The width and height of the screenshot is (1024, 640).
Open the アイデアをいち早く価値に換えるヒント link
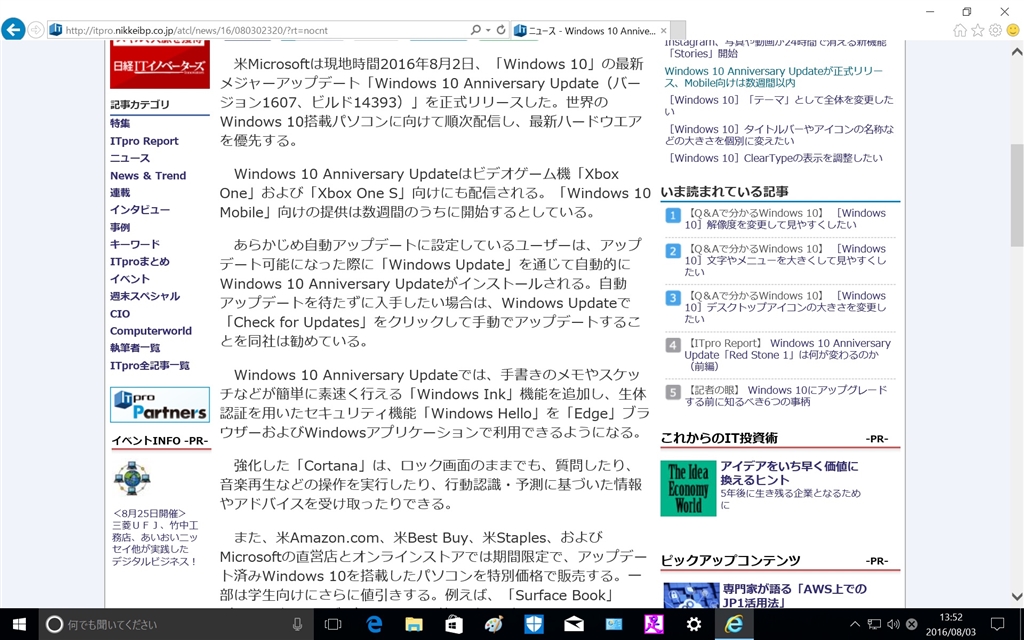tap(790, 473)
